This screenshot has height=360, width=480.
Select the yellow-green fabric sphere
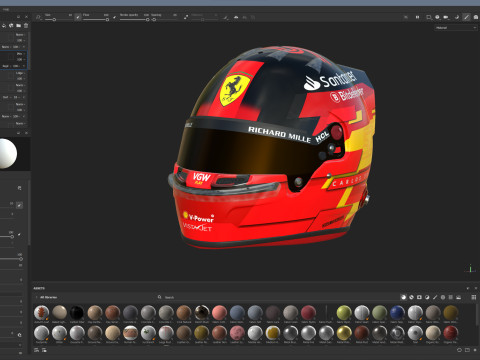coord(344,313)
